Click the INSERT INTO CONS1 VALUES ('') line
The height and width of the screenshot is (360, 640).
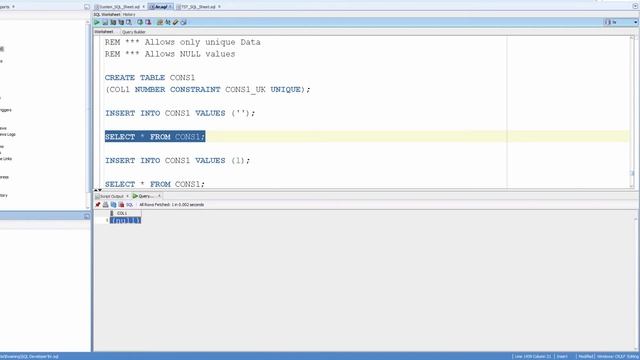pyautogui.click(x=180, y=113)
